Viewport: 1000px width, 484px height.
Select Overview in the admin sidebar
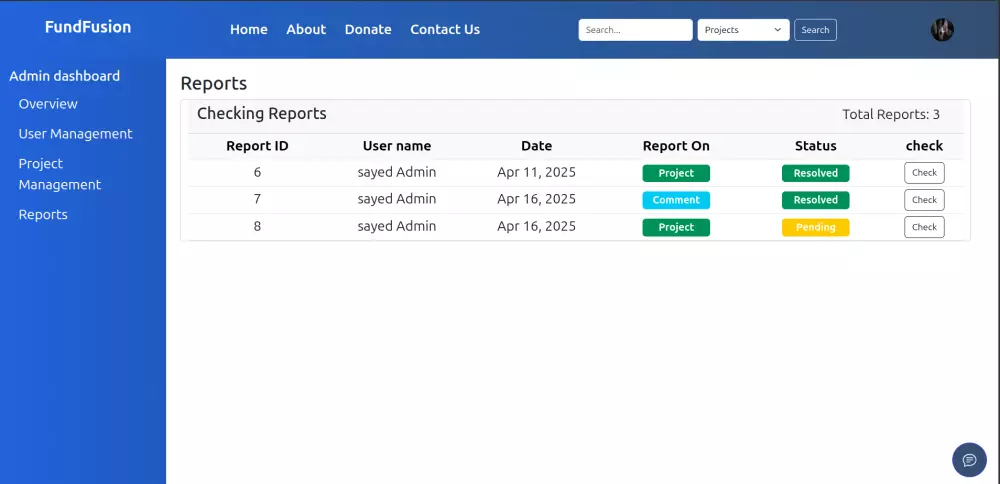click(x=48, y=104)
